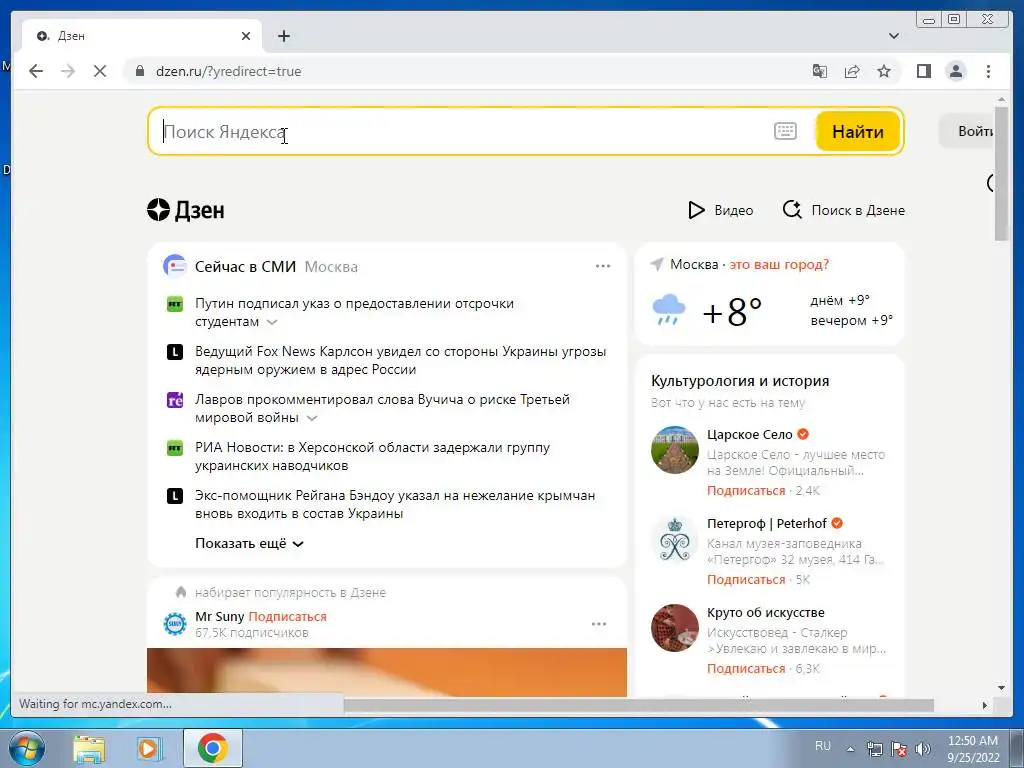This screenshot has width=1024, height=768.
Task: Open three-dot menu of Mr Suny post
Action: (599, 624)
